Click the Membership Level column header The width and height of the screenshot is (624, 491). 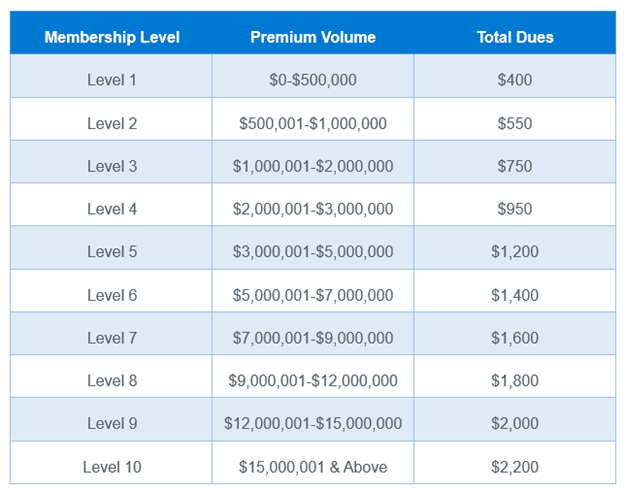click(x=111, y=37)
